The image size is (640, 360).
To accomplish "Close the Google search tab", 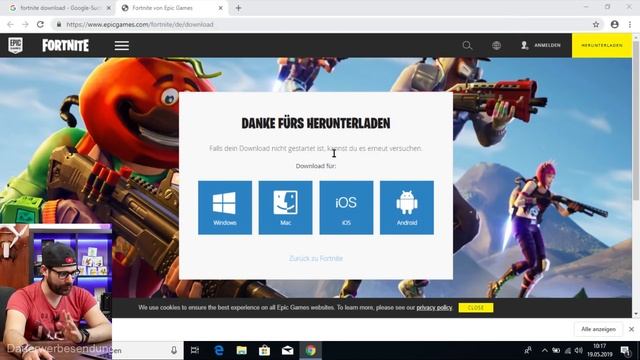I will coord(109,8).
